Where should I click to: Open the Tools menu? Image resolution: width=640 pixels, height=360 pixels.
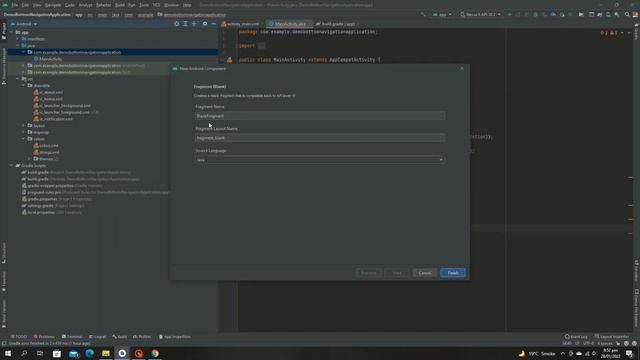(144, 5)
